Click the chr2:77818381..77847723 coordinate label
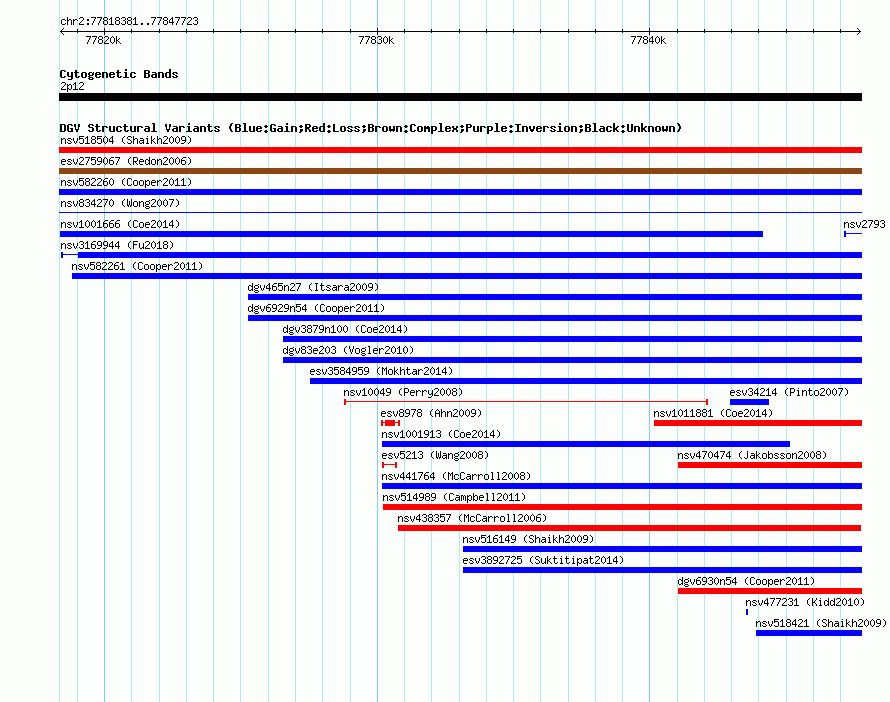 tap(129, 21)
